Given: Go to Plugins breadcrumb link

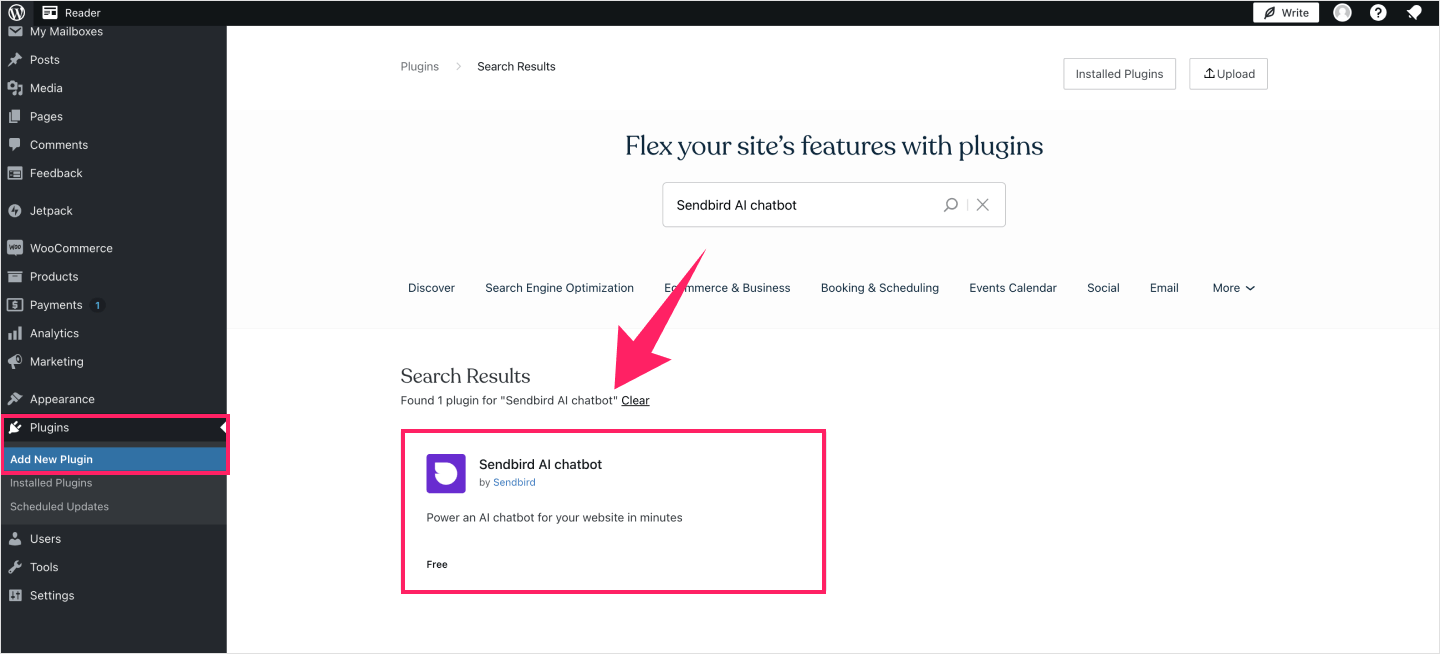Looking at the screenshot, I should [420, 67].
